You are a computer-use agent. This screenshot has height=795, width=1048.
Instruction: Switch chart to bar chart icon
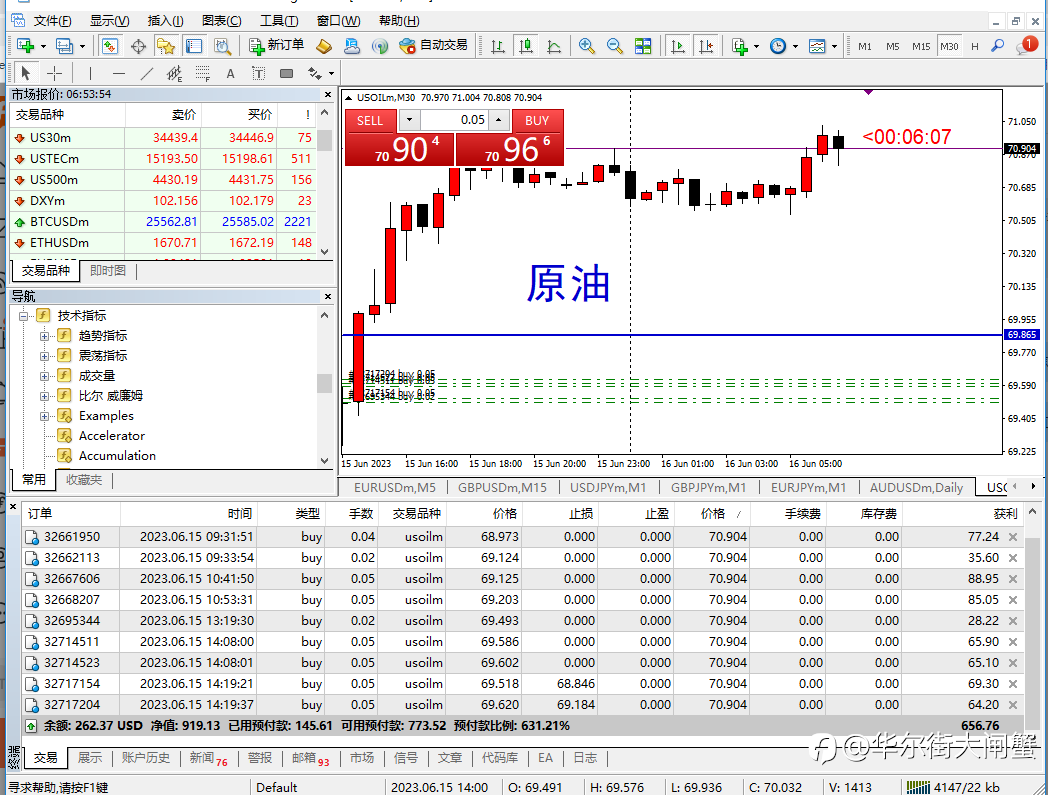[497, 45]
